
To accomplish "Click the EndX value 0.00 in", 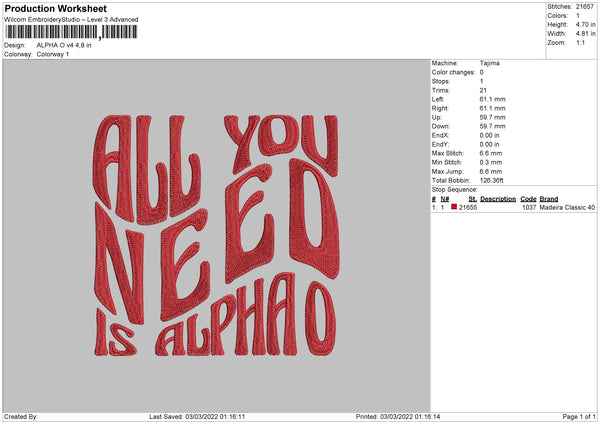I will tap(489, 135).
